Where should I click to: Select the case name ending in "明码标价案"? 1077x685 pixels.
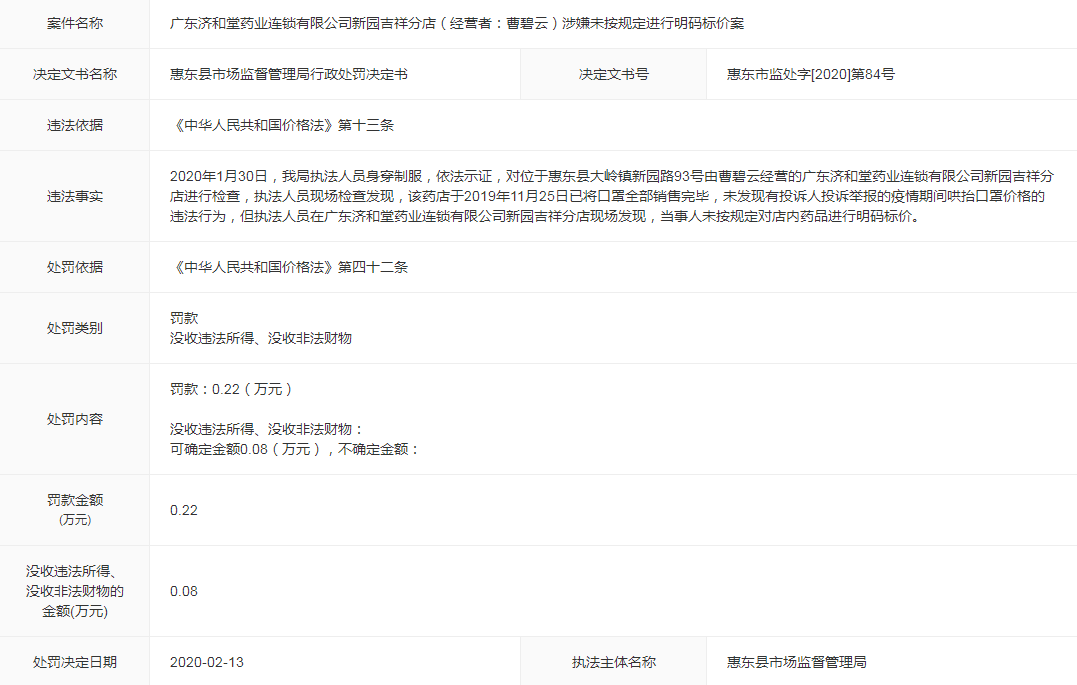point(457,23)
